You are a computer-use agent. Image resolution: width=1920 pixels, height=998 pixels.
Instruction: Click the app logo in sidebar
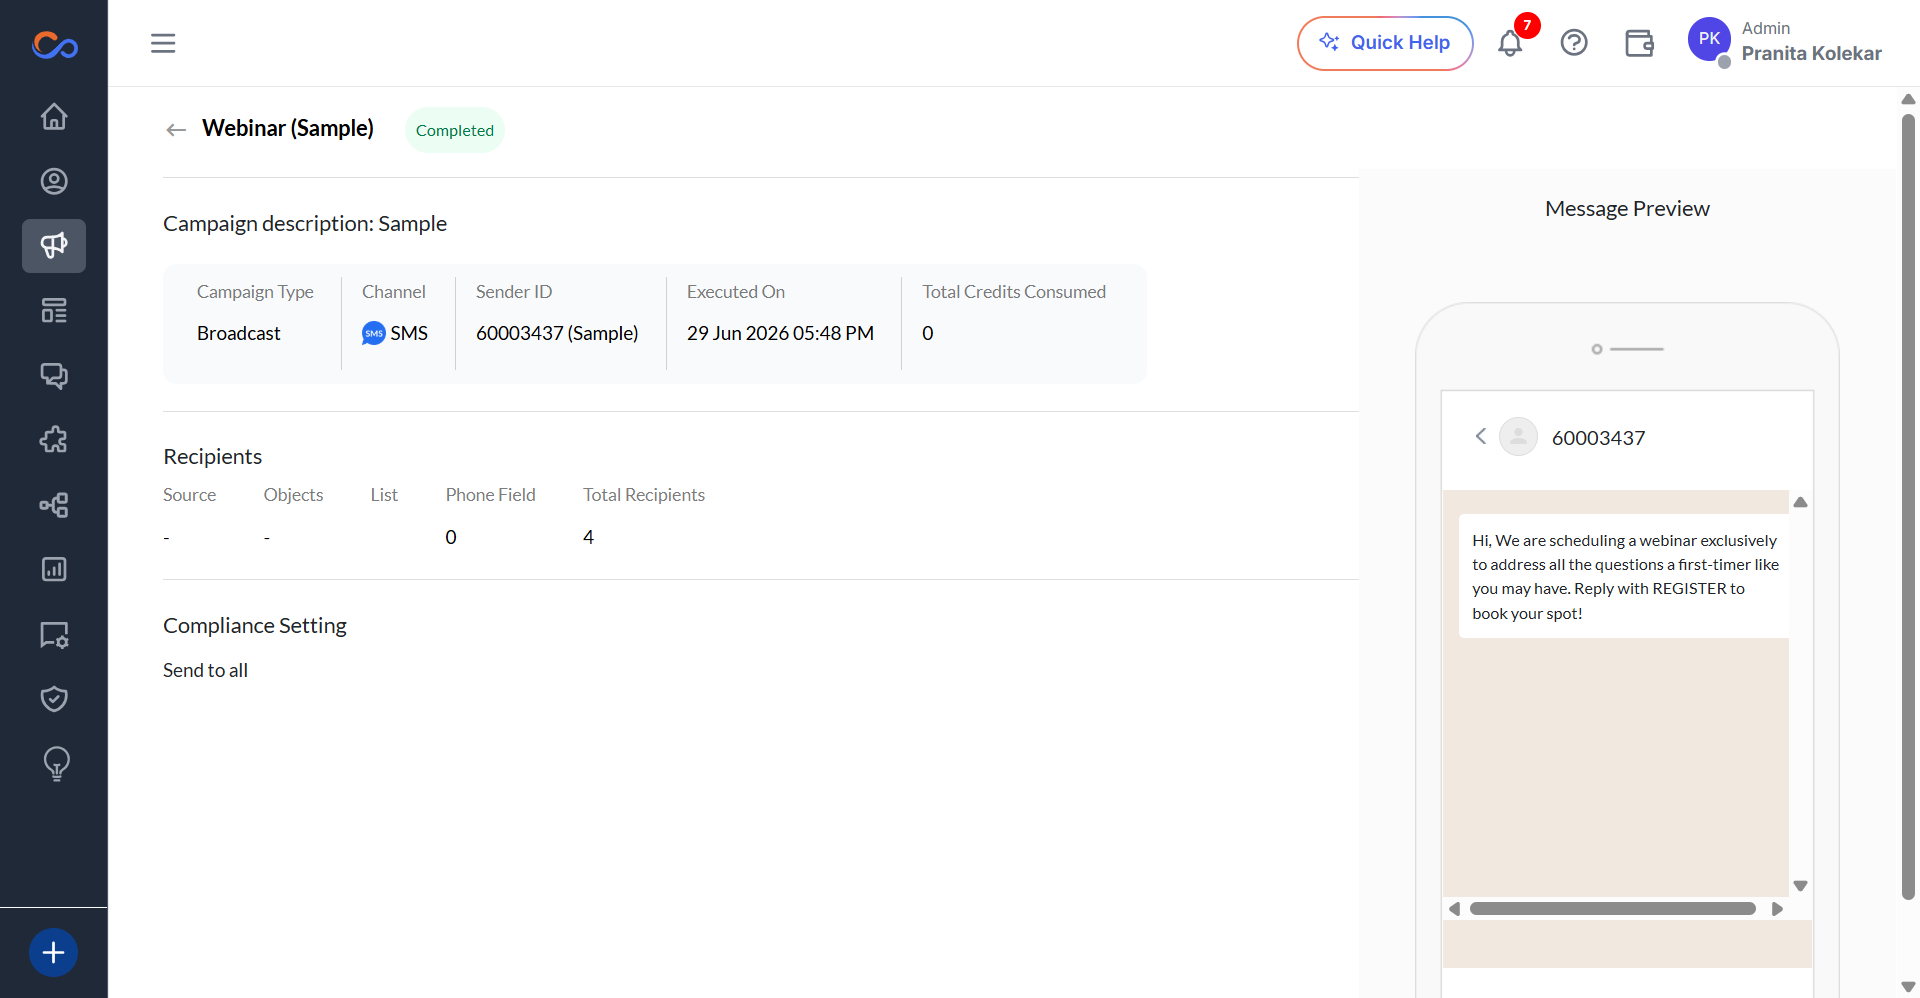point(54,45)
